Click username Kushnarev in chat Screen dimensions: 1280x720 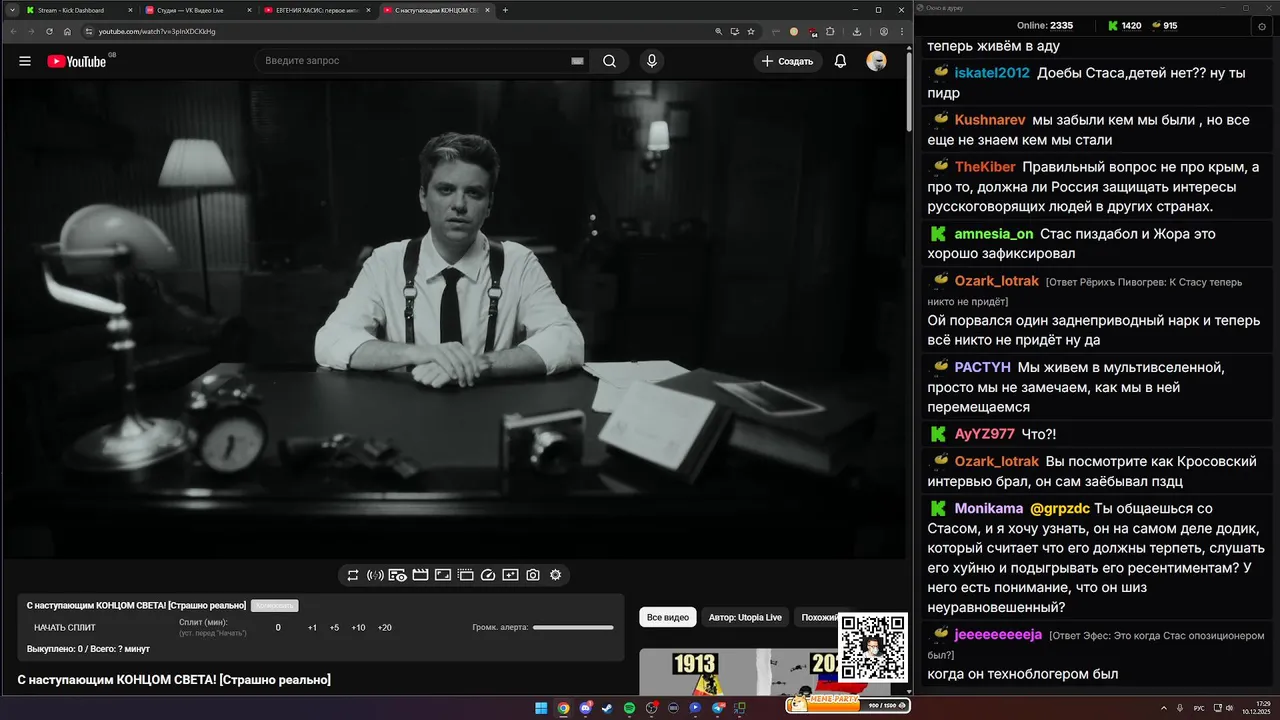point(990,120)
